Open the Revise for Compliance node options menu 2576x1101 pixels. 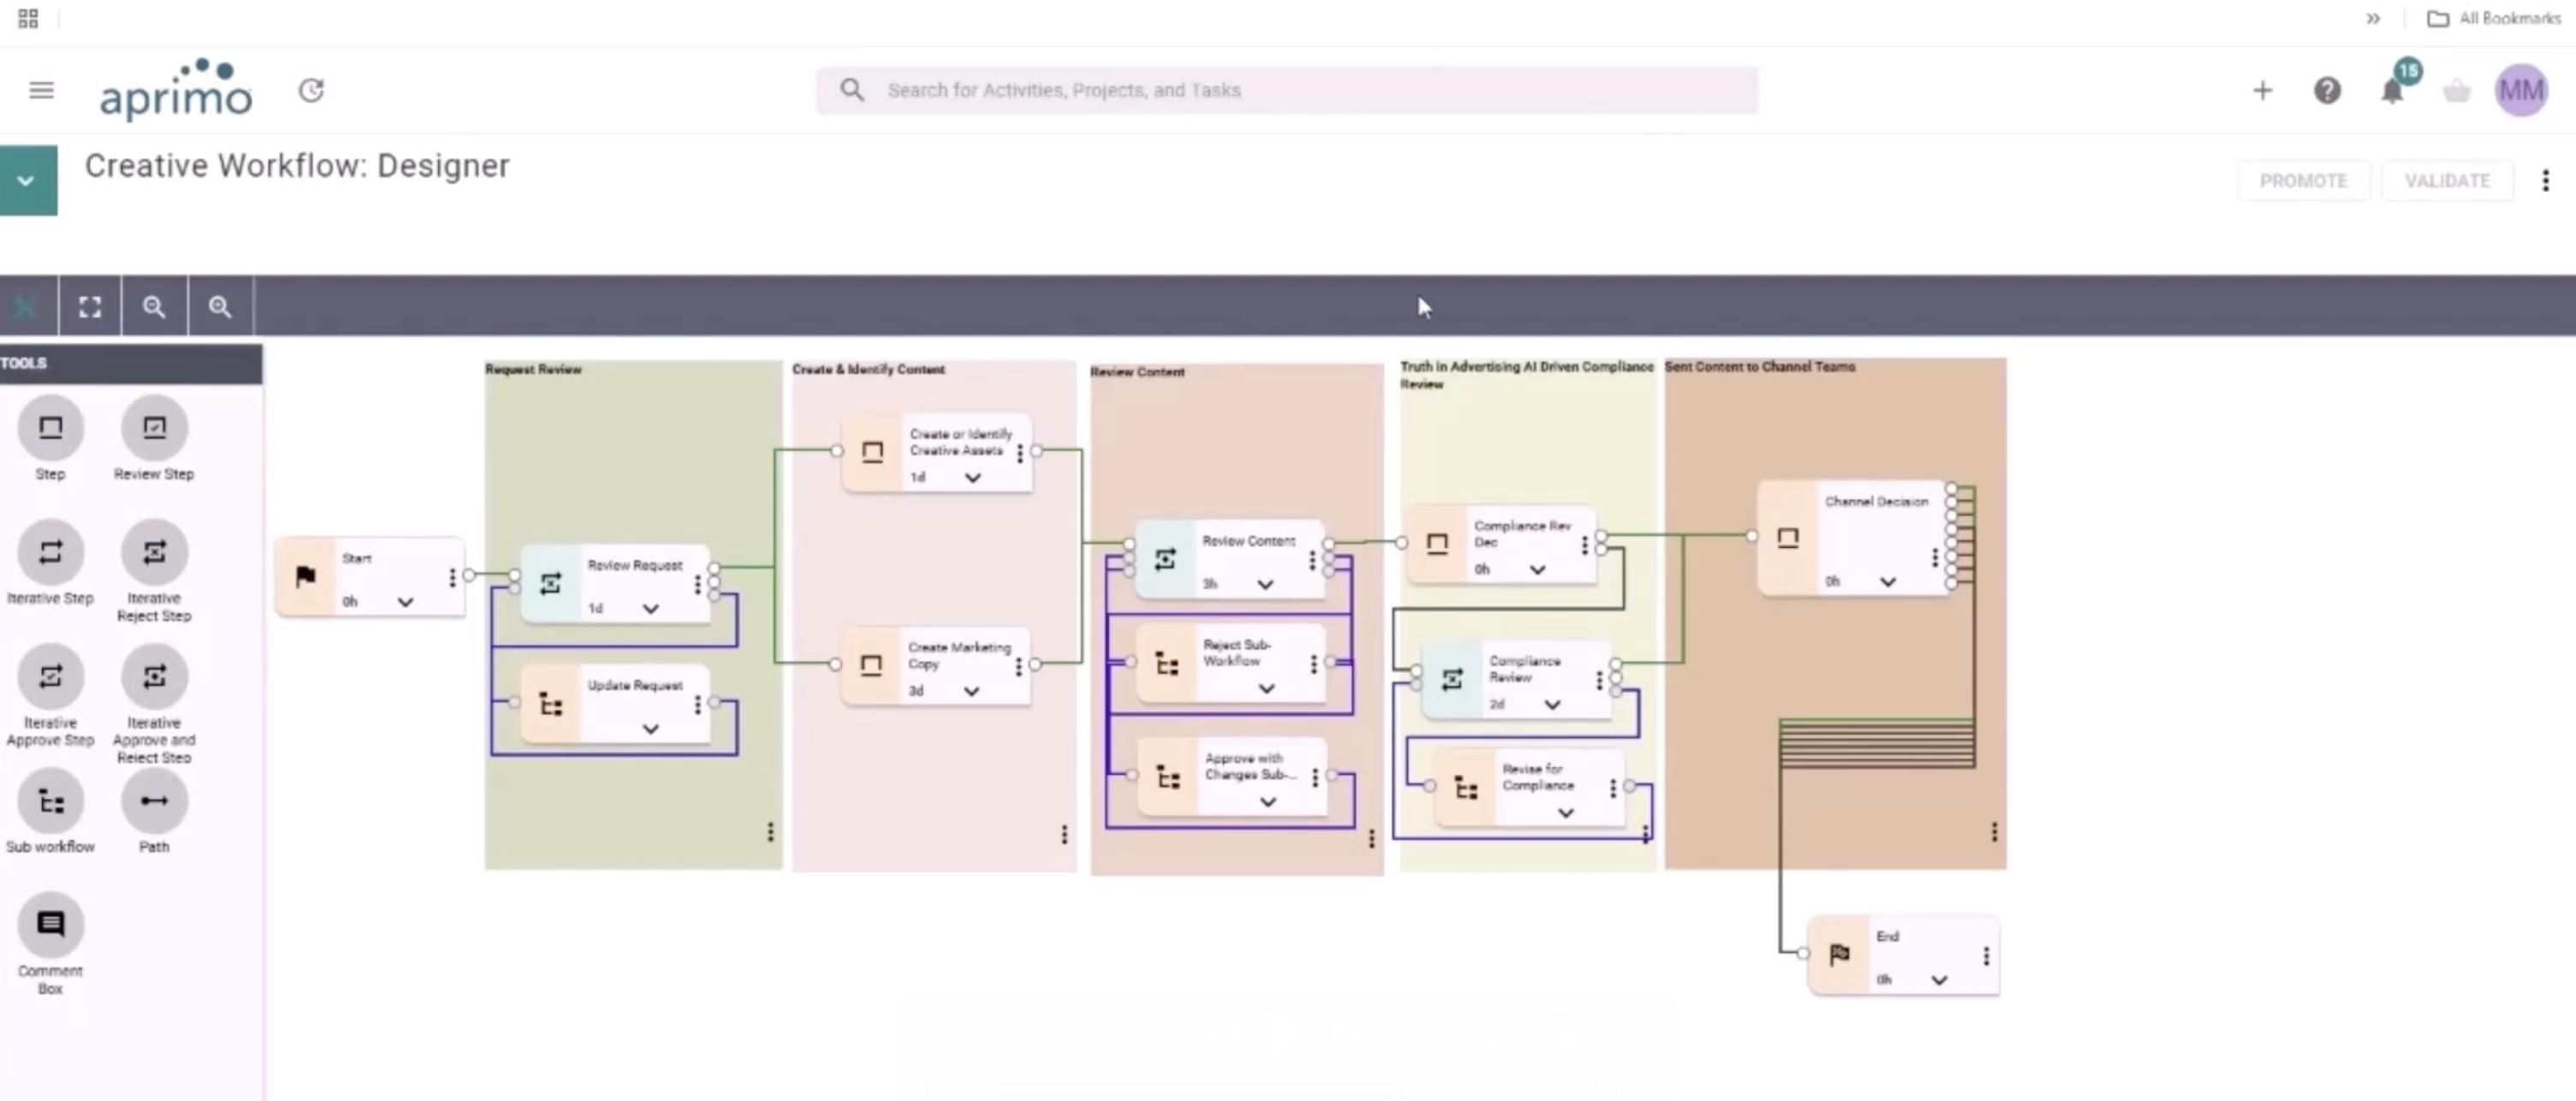[x=1612, y=788]
